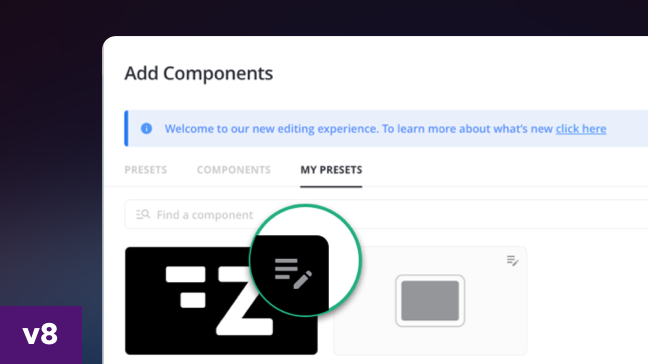
Task: Click the 'Add Components' heading
Action: click(198, 74)
